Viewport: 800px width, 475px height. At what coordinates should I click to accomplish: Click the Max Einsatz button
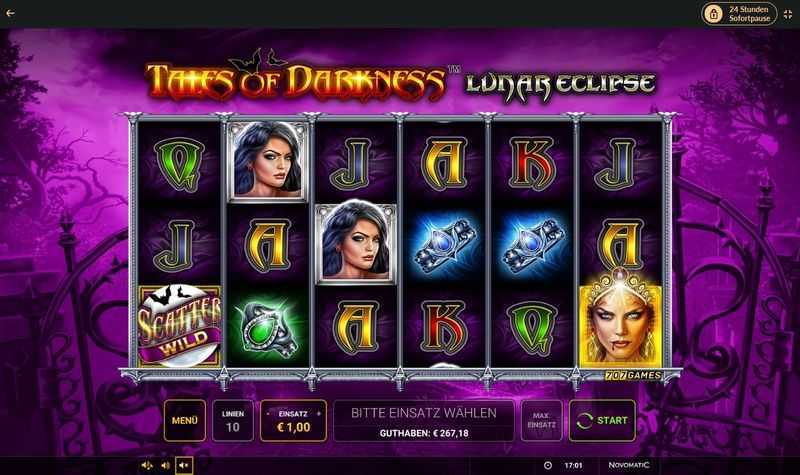(x=541, y=420)
